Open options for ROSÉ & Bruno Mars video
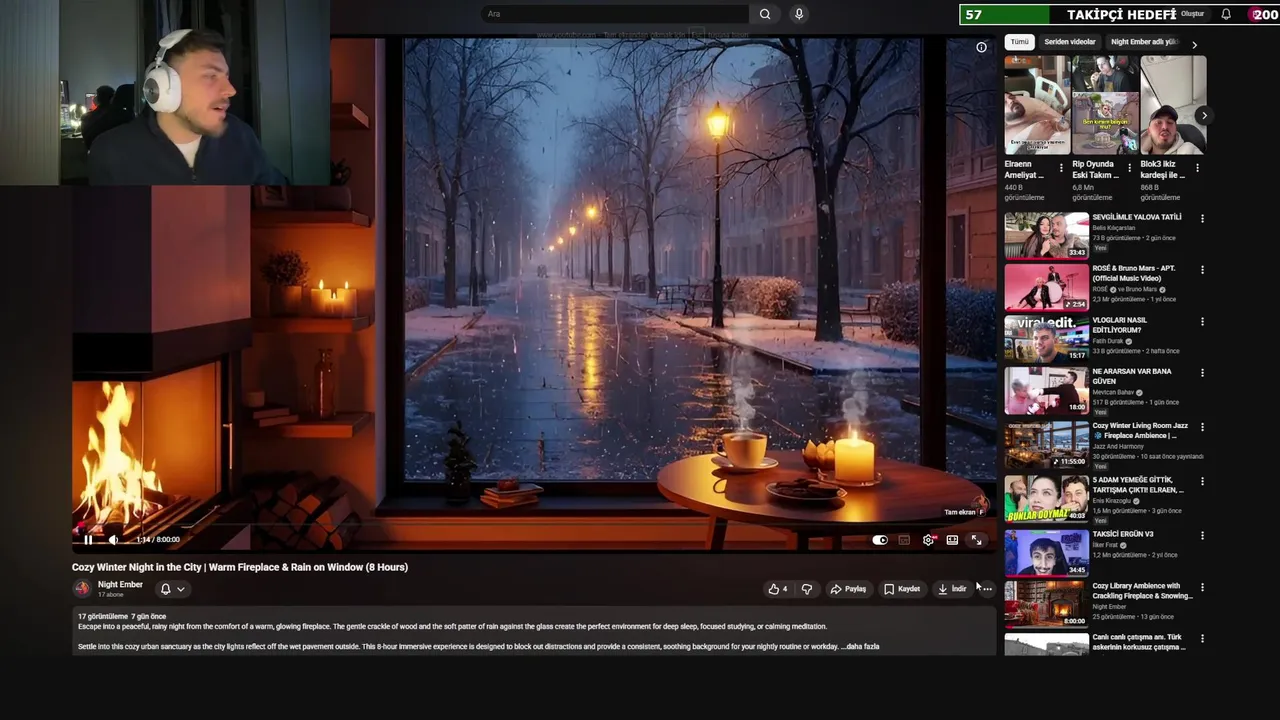1280x720 pixels. [x=1202, y=270]
